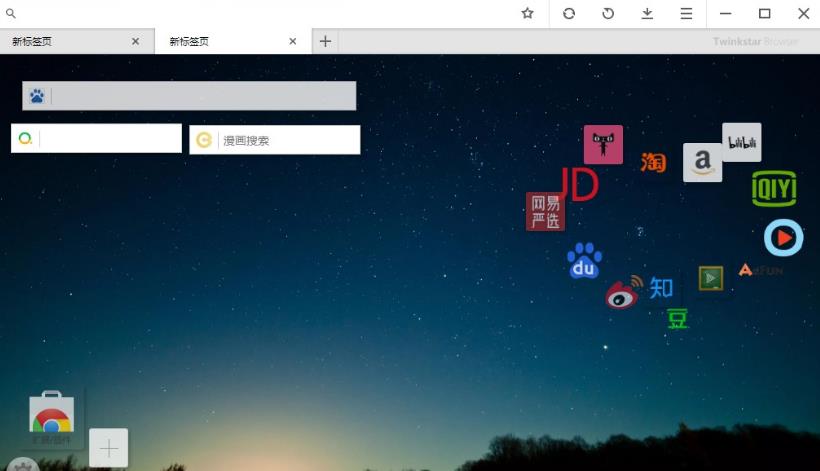Minimize the browser window

[x=725, y=14]
